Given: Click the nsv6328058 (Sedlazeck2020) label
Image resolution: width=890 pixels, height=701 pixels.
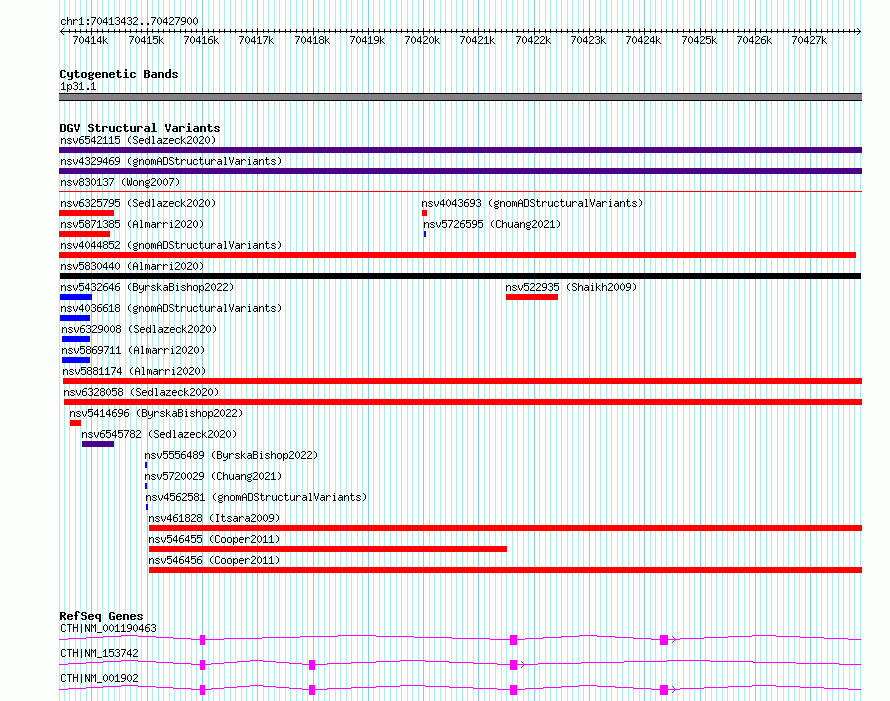Looking at the screenshot, I should pos(141,392).
